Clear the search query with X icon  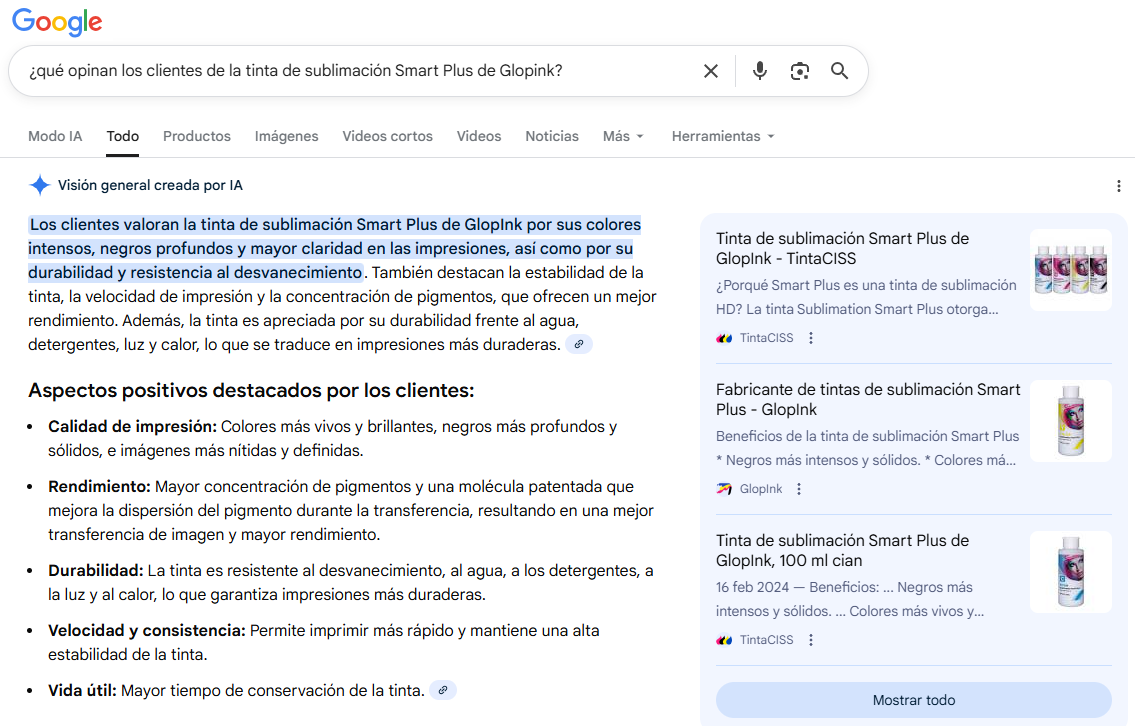(x=711, y=71)
